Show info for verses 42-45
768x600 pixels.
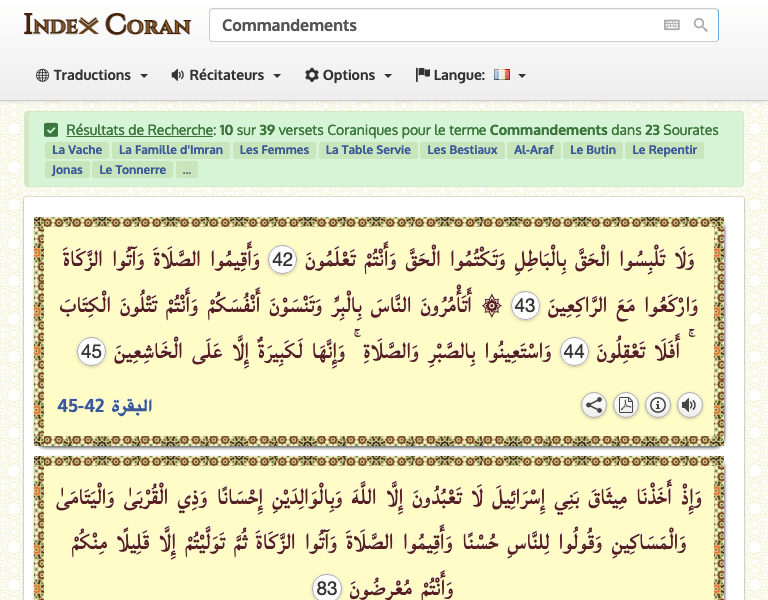(657, 405)
